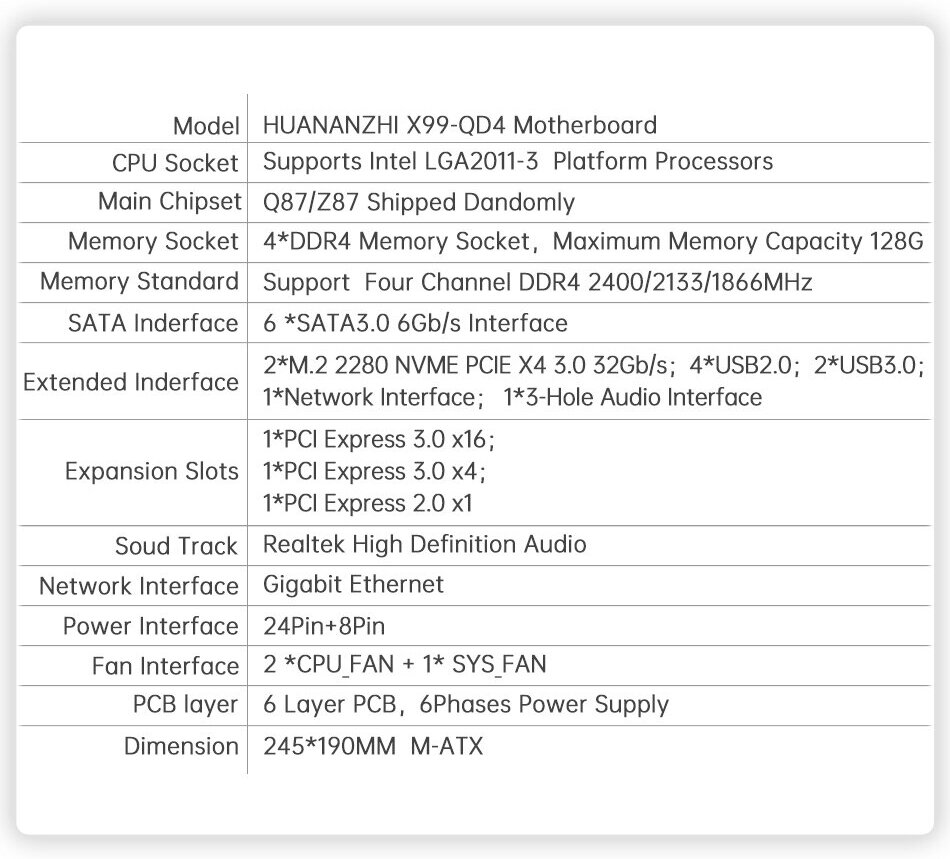
Task: Select the Gigabit Ethernet value
Action: click(x=353, y=584)
